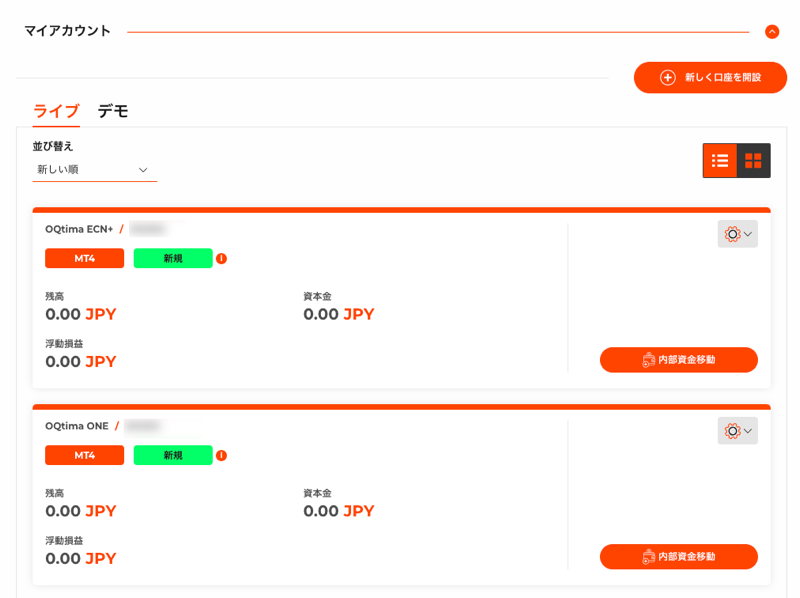This screenshot has width=800, height=598.
Task: Open gear settings for OQtima ECN+ account
Action: click(738, 234)
